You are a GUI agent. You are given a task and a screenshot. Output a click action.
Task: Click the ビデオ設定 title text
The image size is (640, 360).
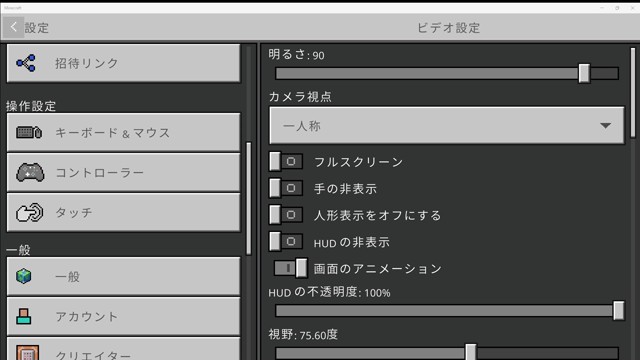pos(448,28)
